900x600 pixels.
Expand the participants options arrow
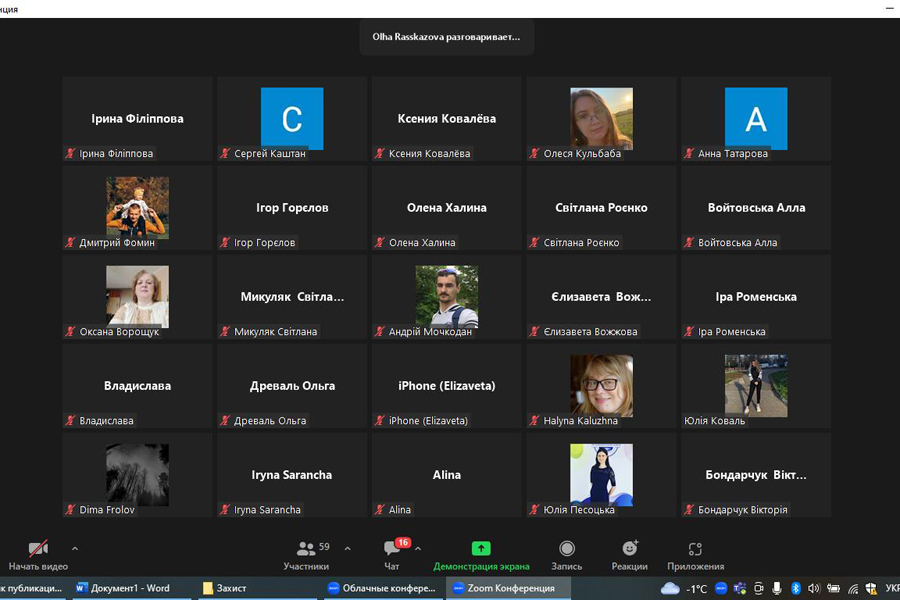pos(347,549)
